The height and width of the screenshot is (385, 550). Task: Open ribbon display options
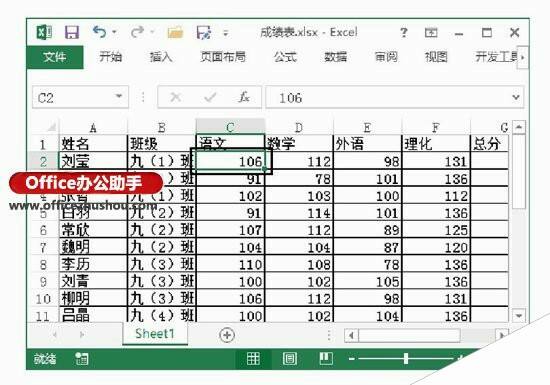coord(431,33)
